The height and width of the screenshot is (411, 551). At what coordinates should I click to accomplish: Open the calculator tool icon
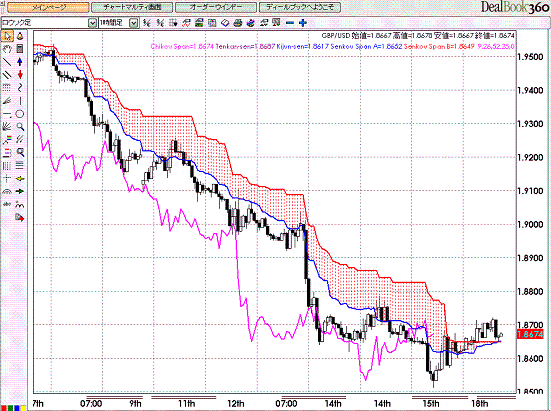(20, 49)
